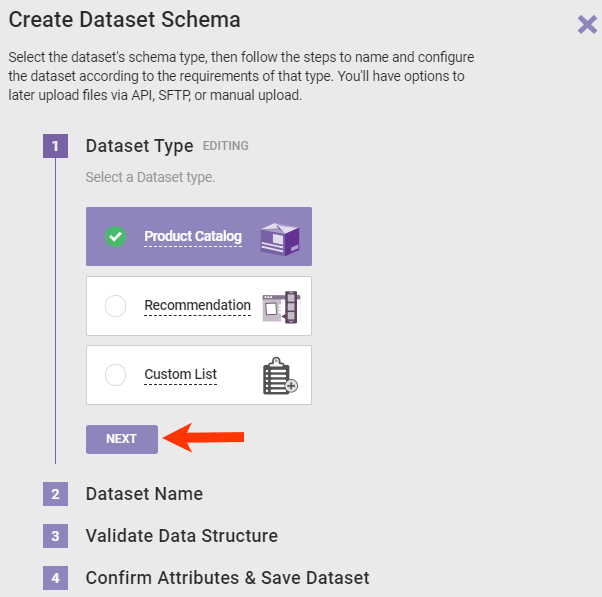Select the Product Catalog checked radio
602x597 pixels.
[116, 237]
